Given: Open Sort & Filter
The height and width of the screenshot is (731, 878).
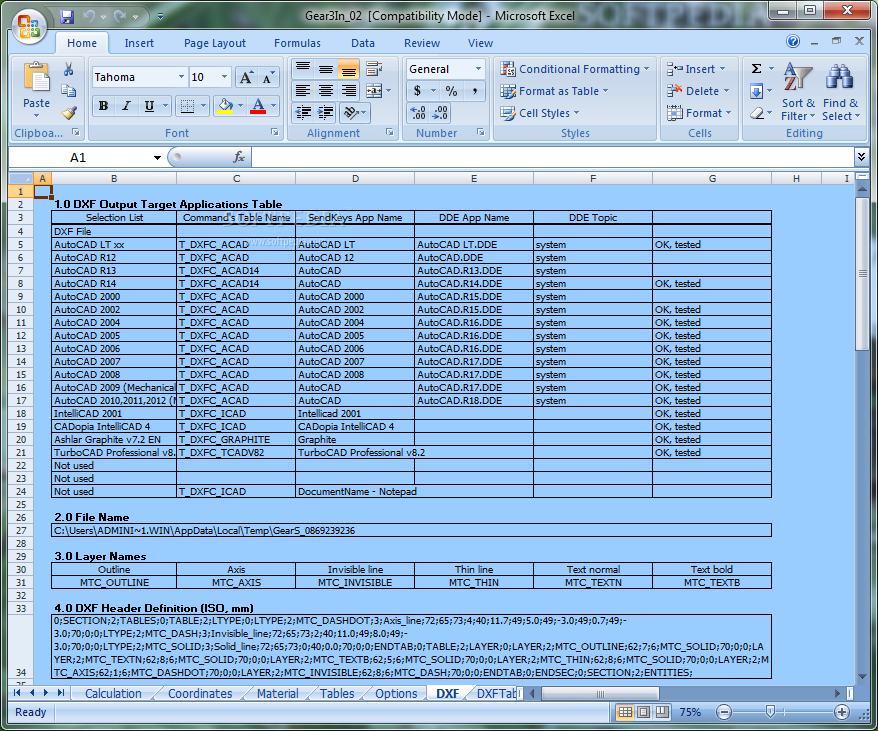Looking at the screenshot, I should pyautogui.click(x=798, y=91).
